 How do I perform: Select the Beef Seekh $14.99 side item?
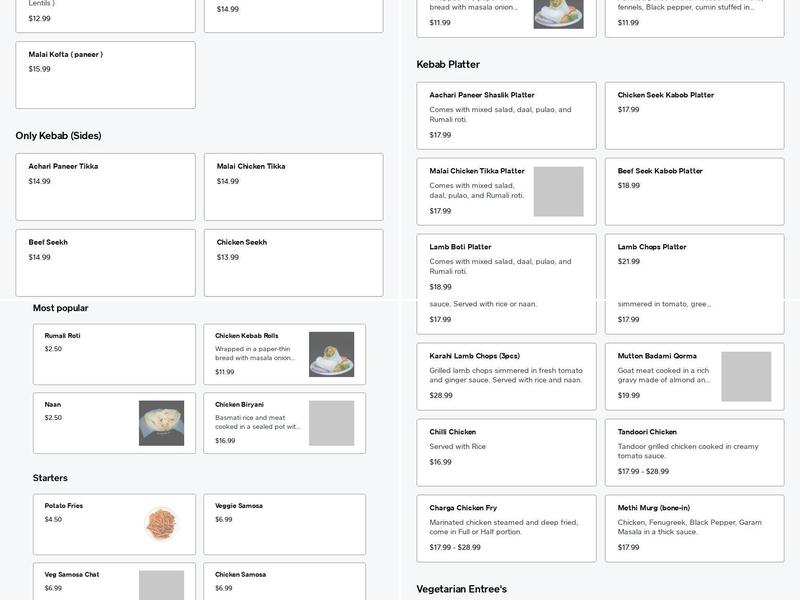[x=105, y=263]
